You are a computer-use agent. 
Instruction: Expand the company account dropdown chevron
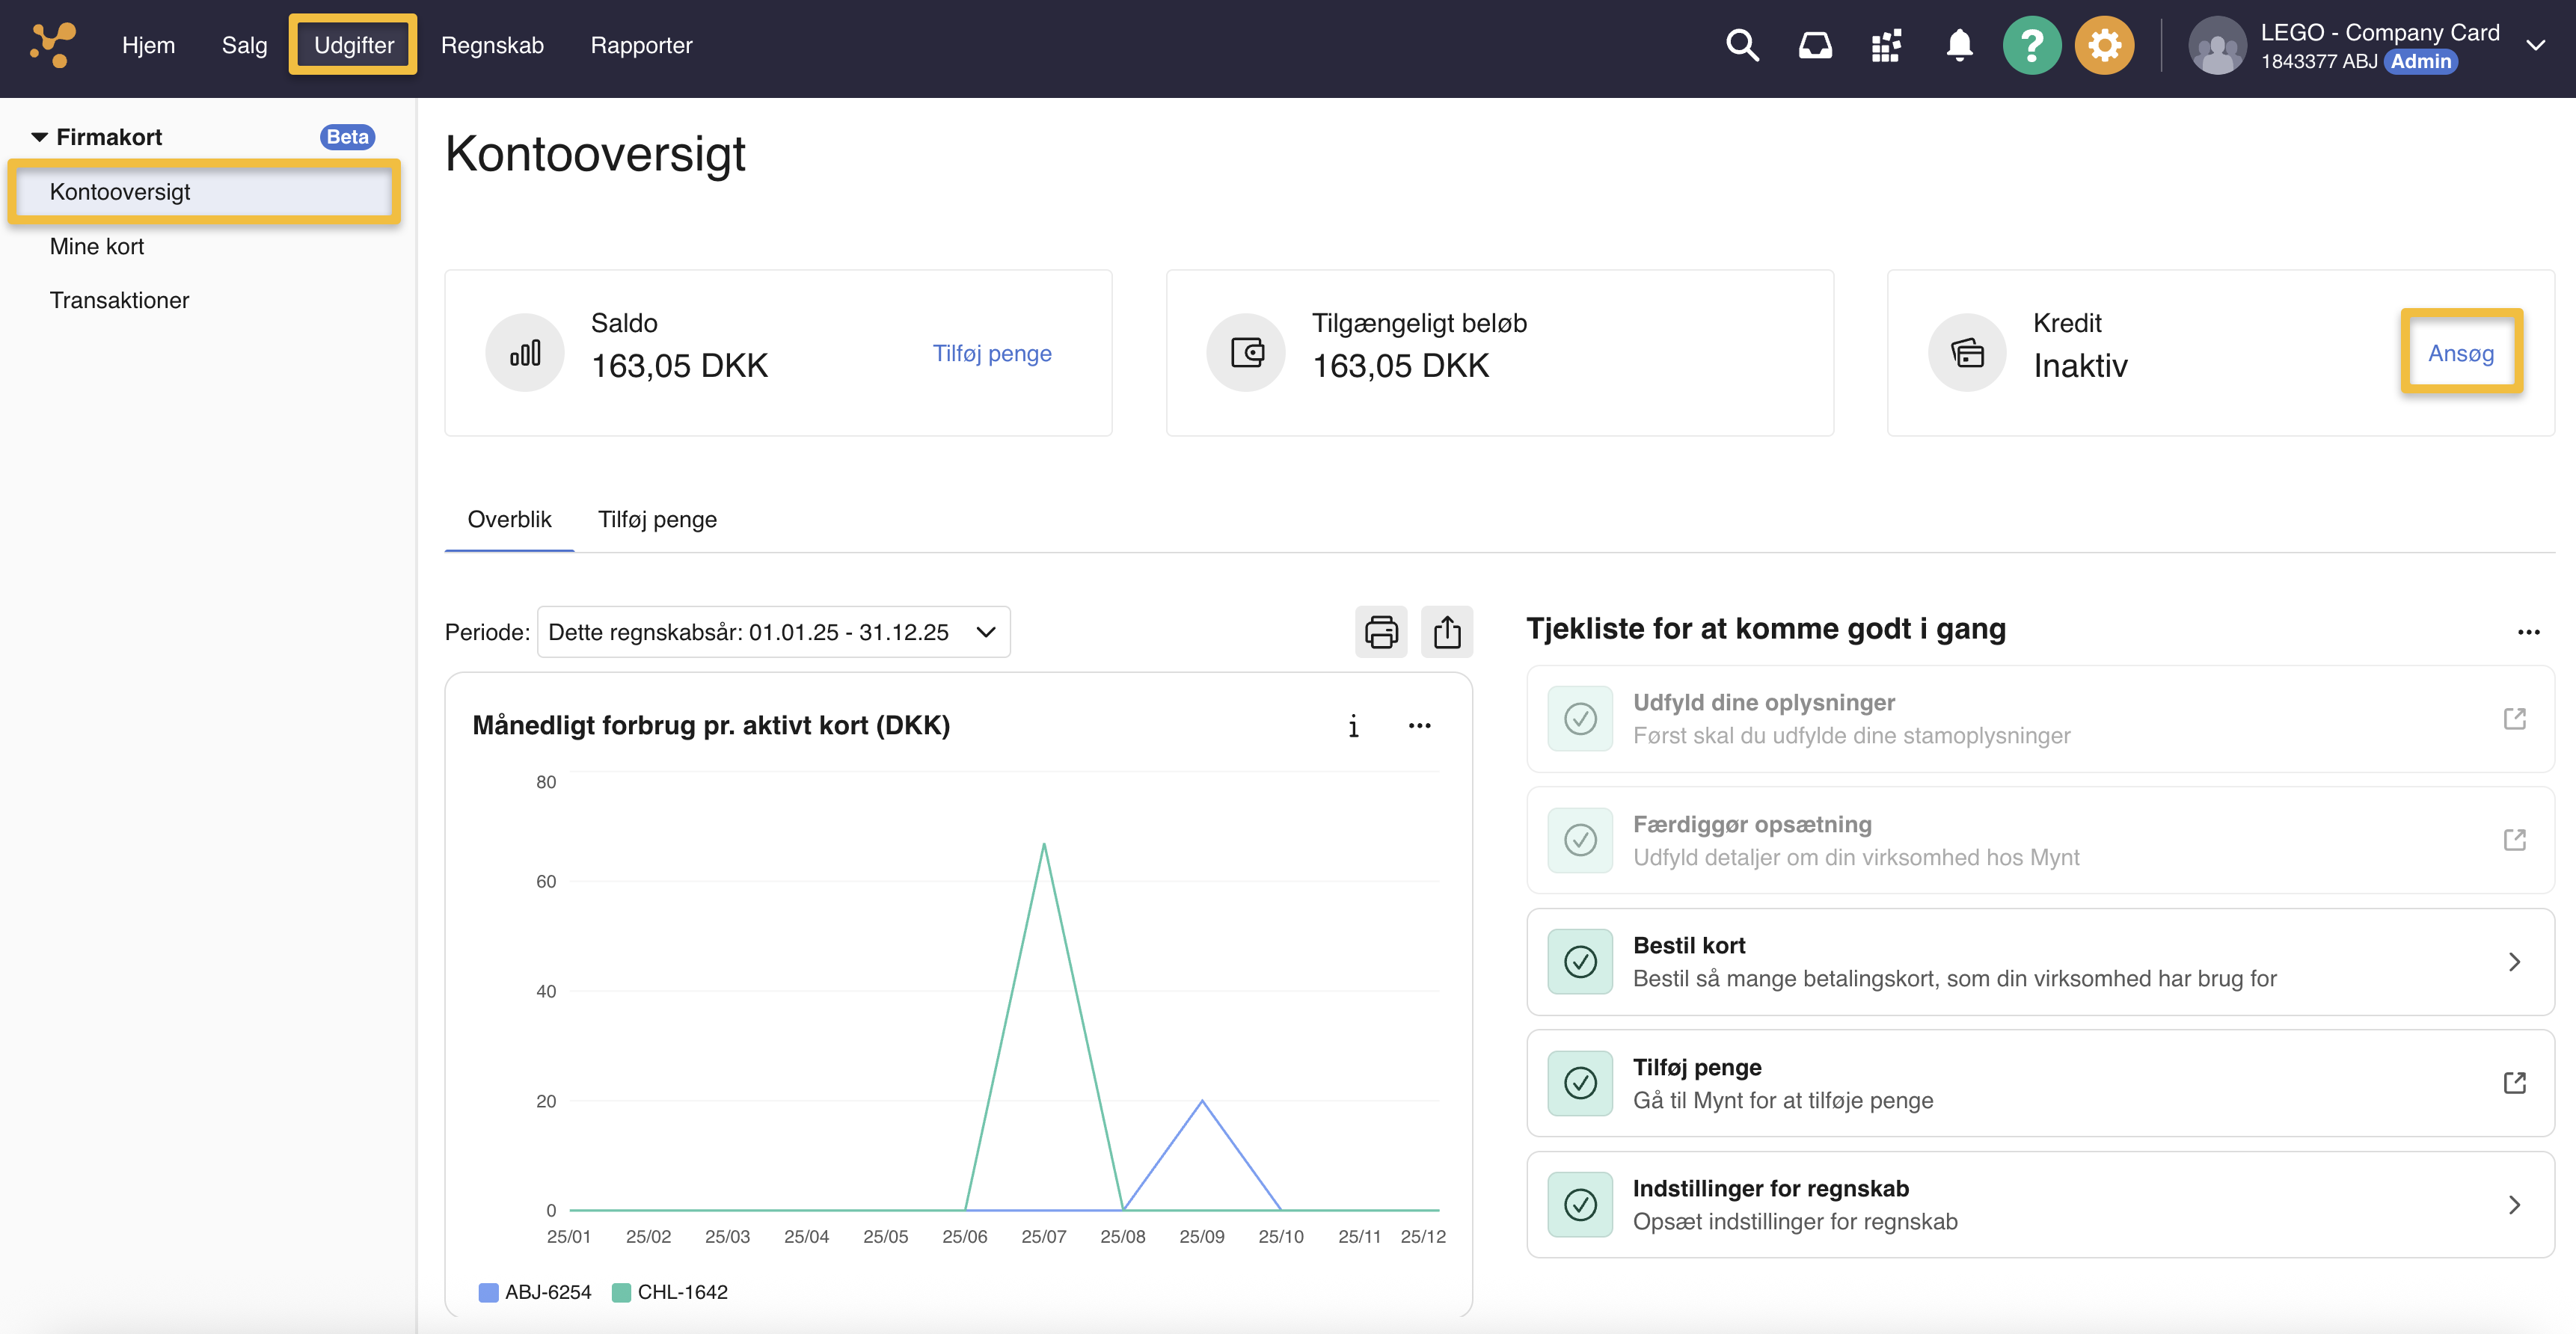[2535, 45]
